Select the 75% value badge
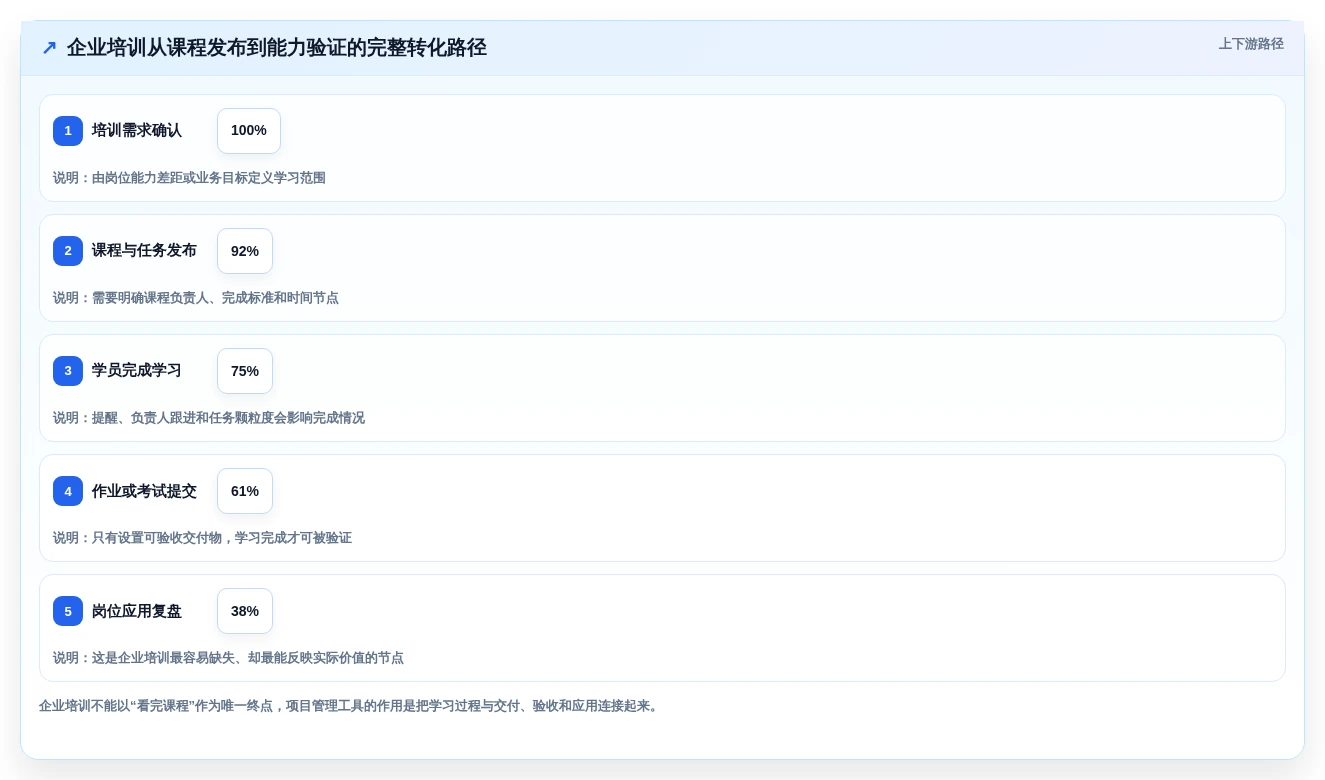Image resolution: width=1325 pixels, height=780 pixels. [x=245, y=371]
